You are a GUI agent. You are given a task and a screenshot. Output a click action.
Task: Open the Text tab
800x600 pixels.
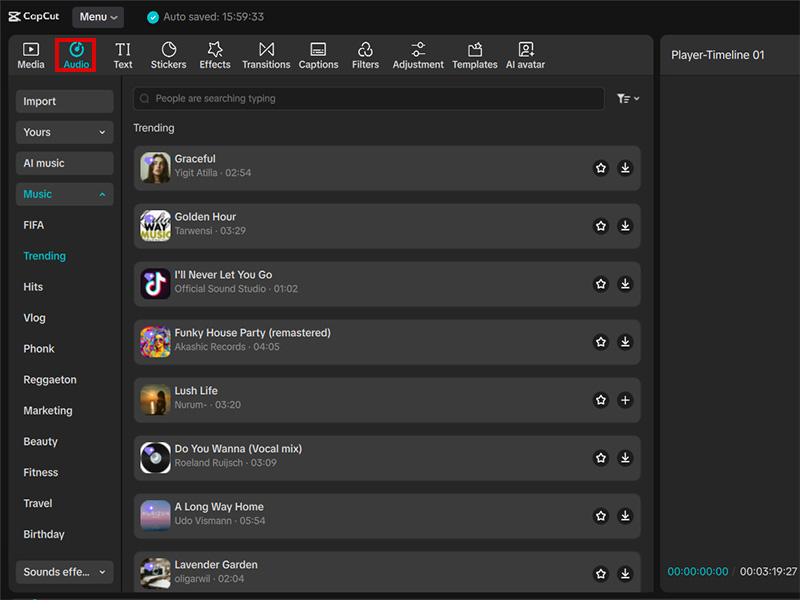[122, 55]
